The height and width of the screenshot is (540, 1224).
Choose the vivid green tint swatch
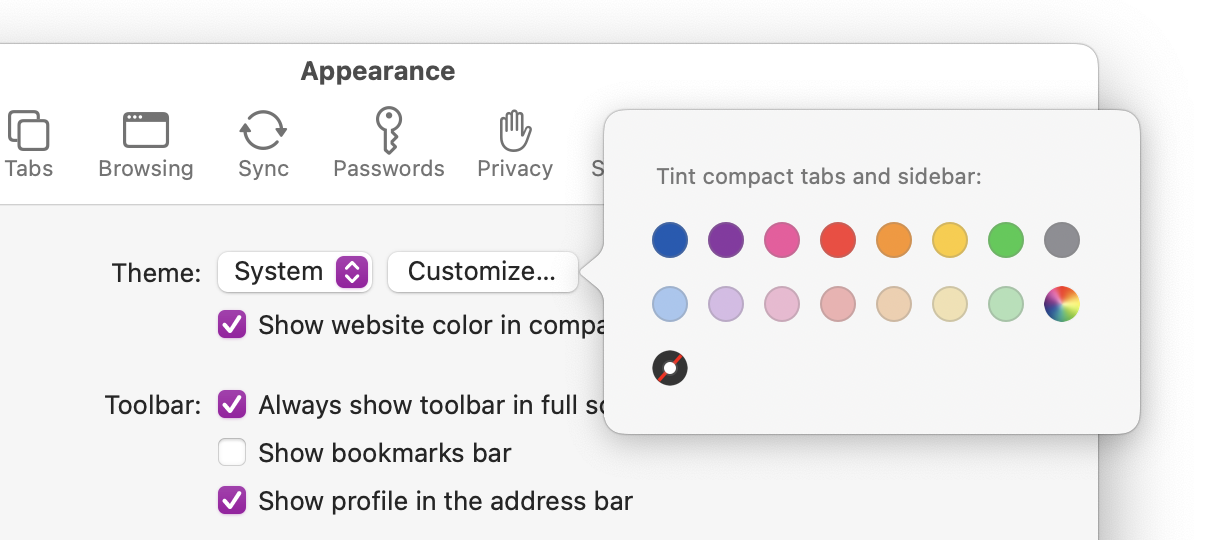(1006, 240)
